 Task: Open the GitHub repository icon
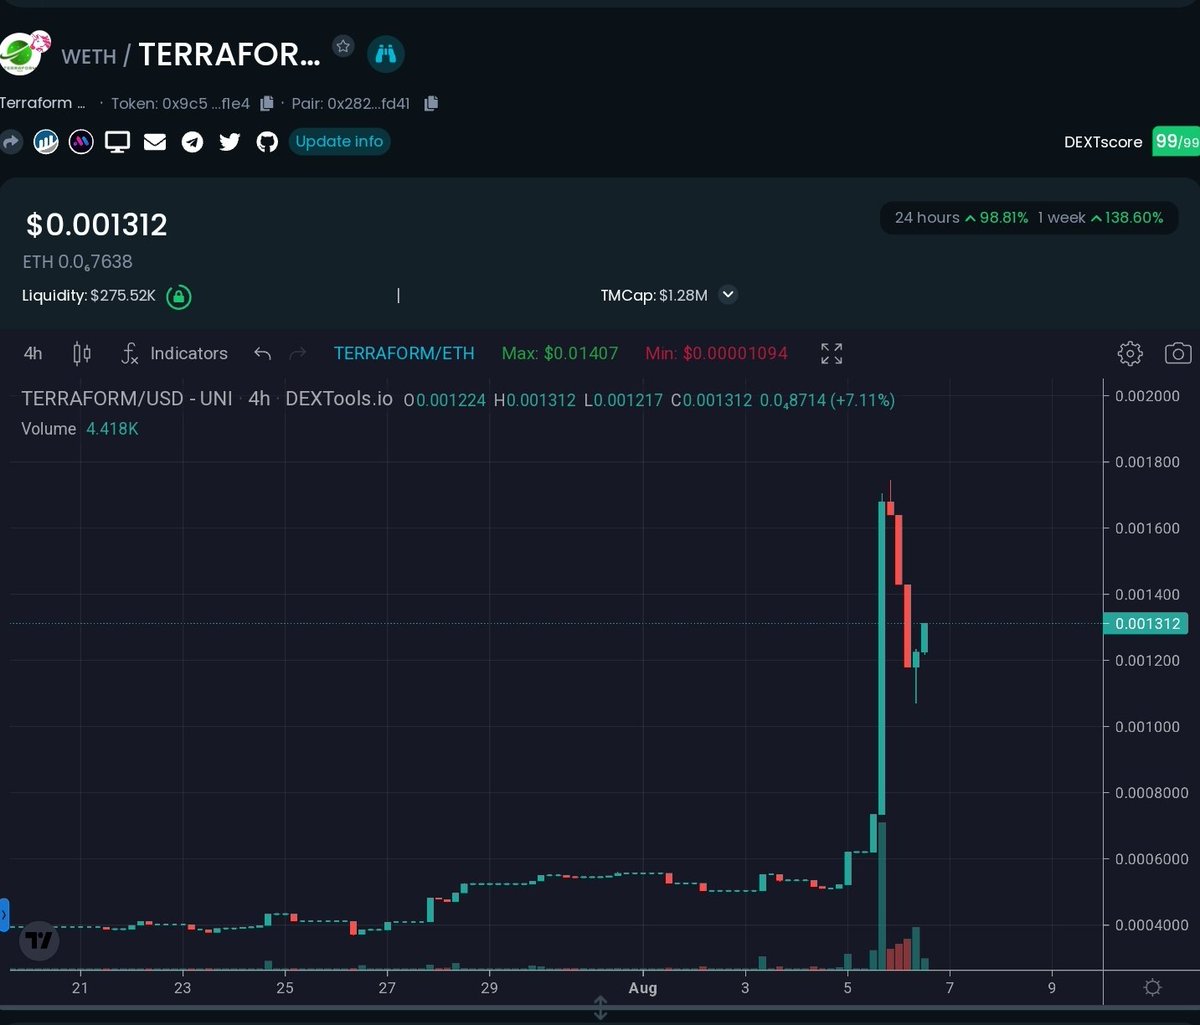(267, 142)
